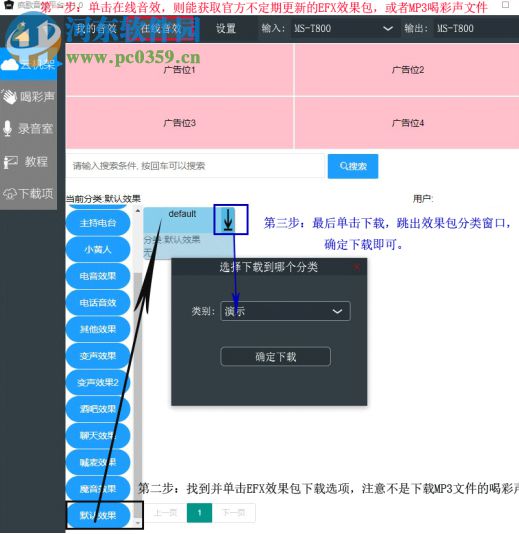This screenshot has height=534, width=519.
Task: Open the 下载项 downloads section
Action: (x=28, y=194)
